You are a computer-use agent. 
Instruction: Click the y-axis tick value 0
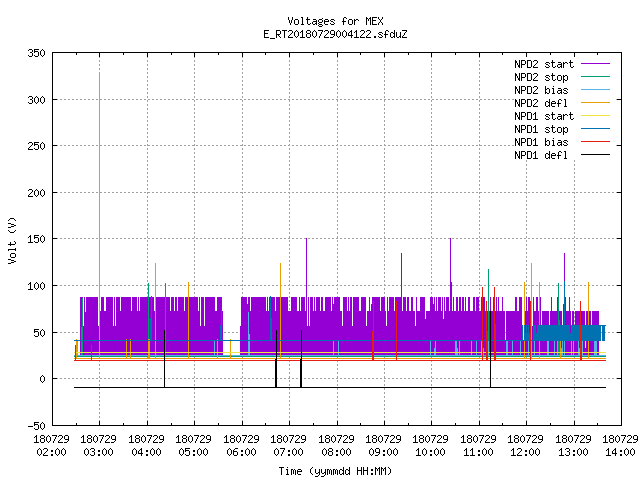(42, 379)
